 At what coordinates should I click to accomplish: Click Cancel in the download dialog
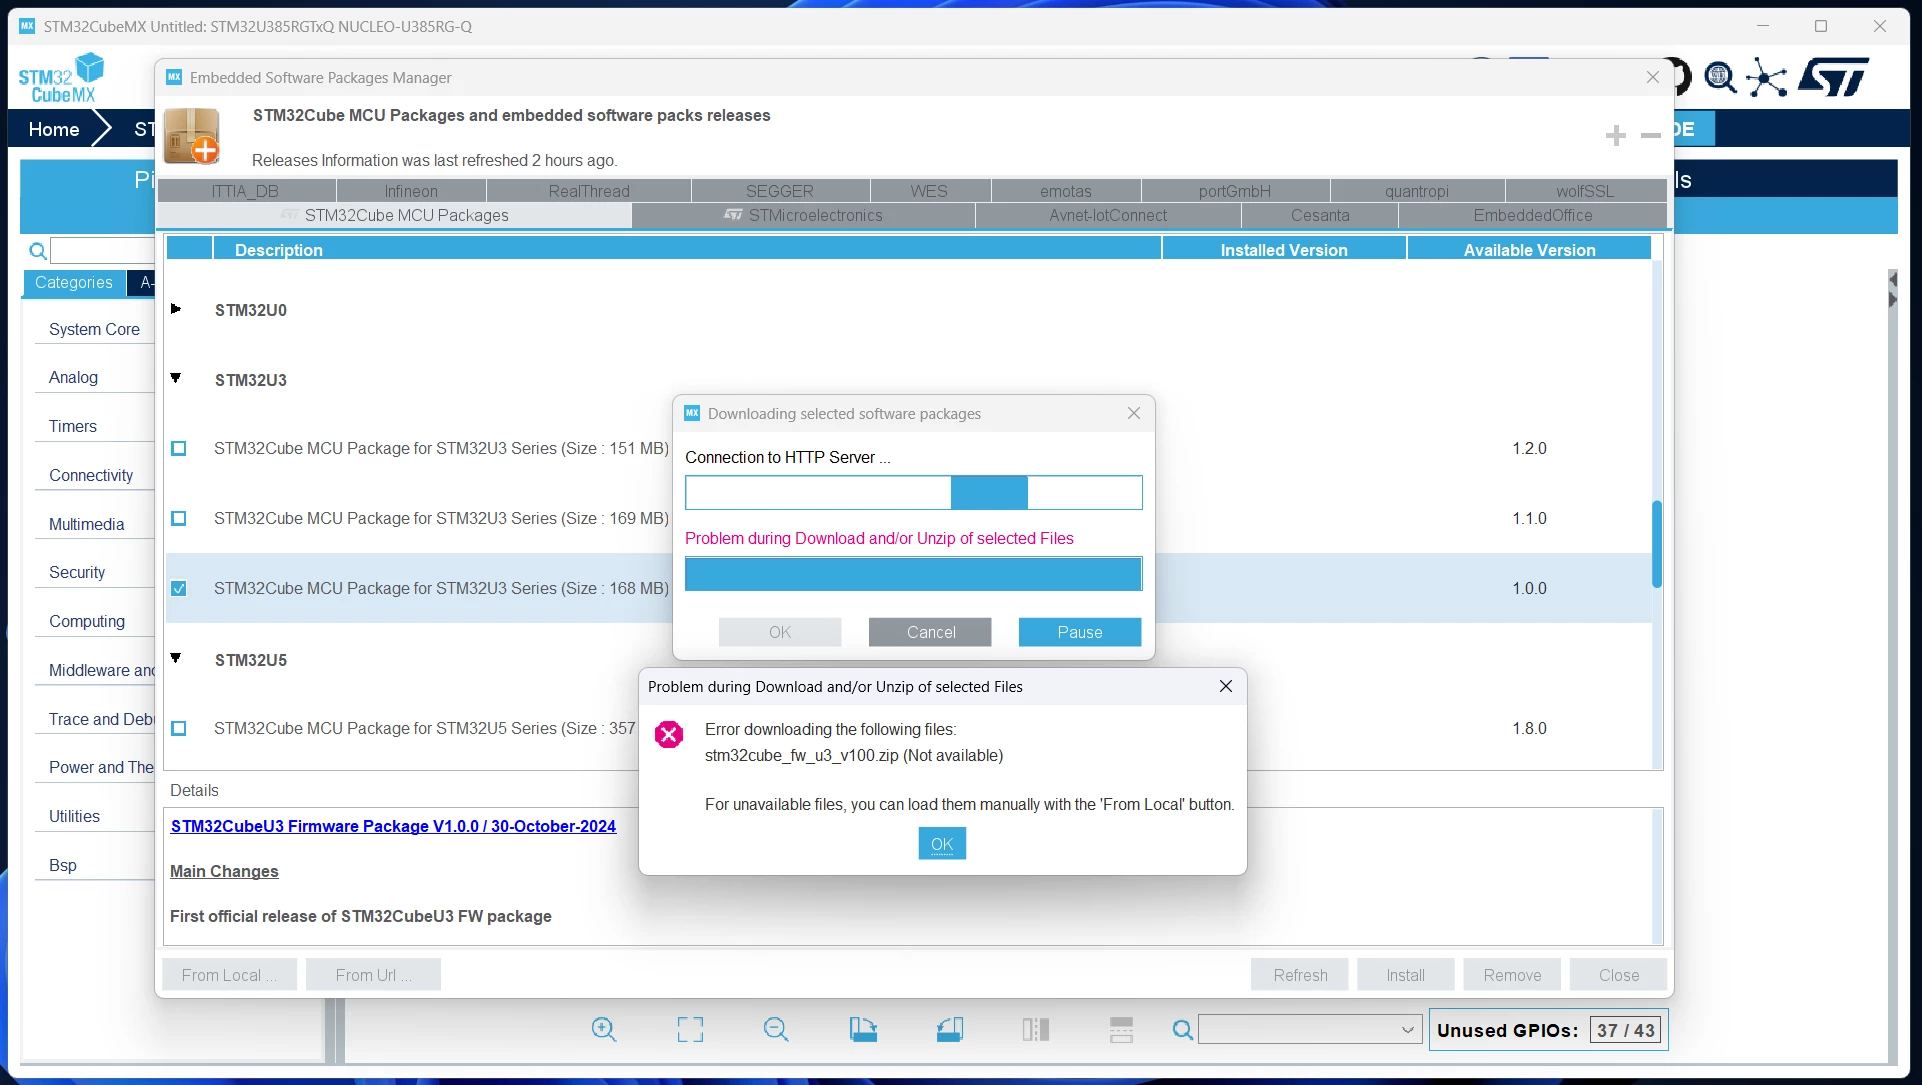click(x=930, y=632)
